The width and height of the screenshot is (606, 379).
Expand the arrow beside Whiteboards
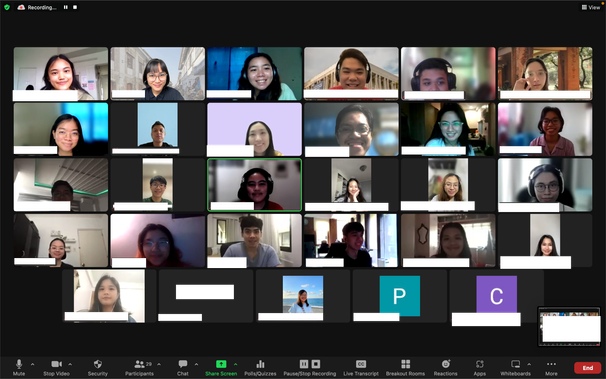(529, 364)
